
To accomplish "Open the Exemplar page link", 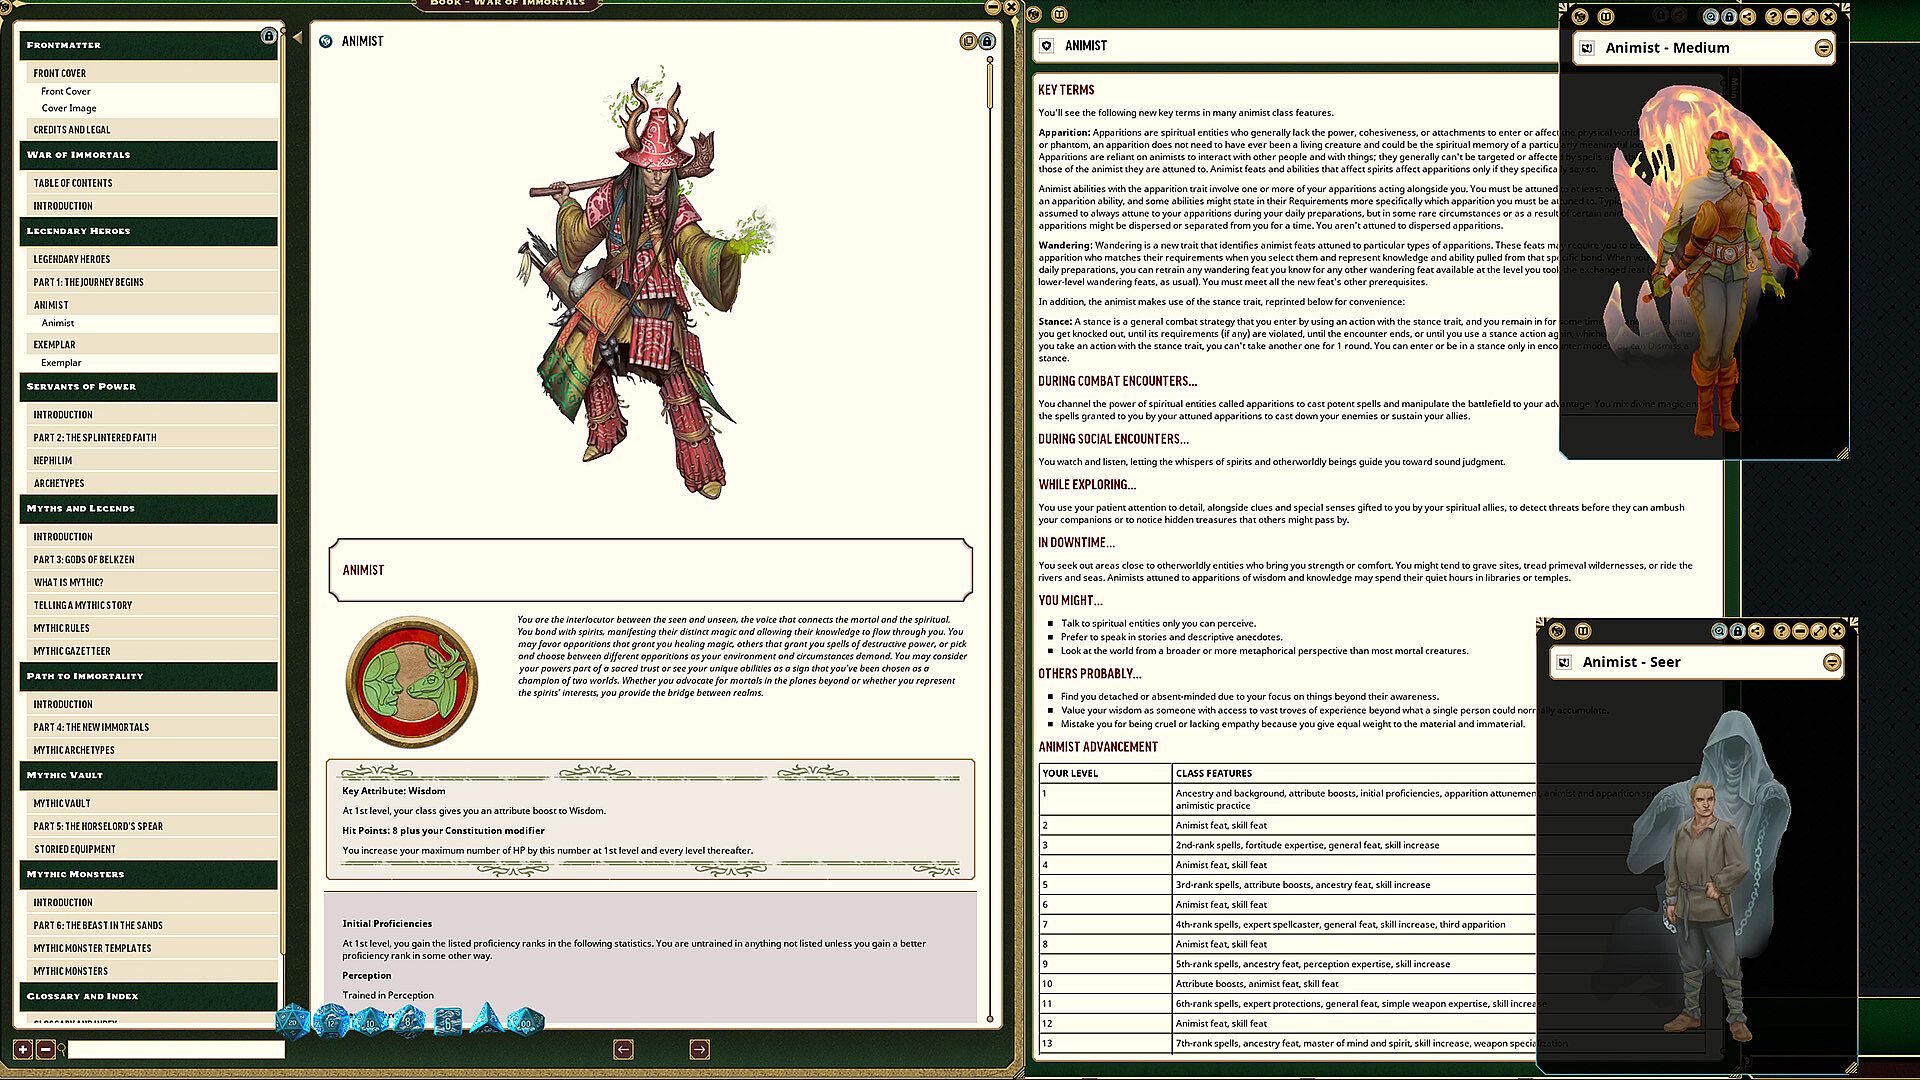I will pyautogui.click(x=61, y=363).
